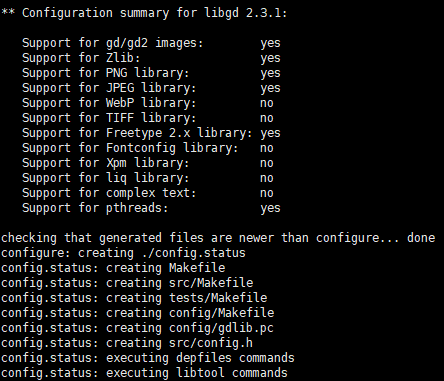Click the 'Support for Xpm library' line
This screenshot has width=444, height=381.
(x=105, y=163)
